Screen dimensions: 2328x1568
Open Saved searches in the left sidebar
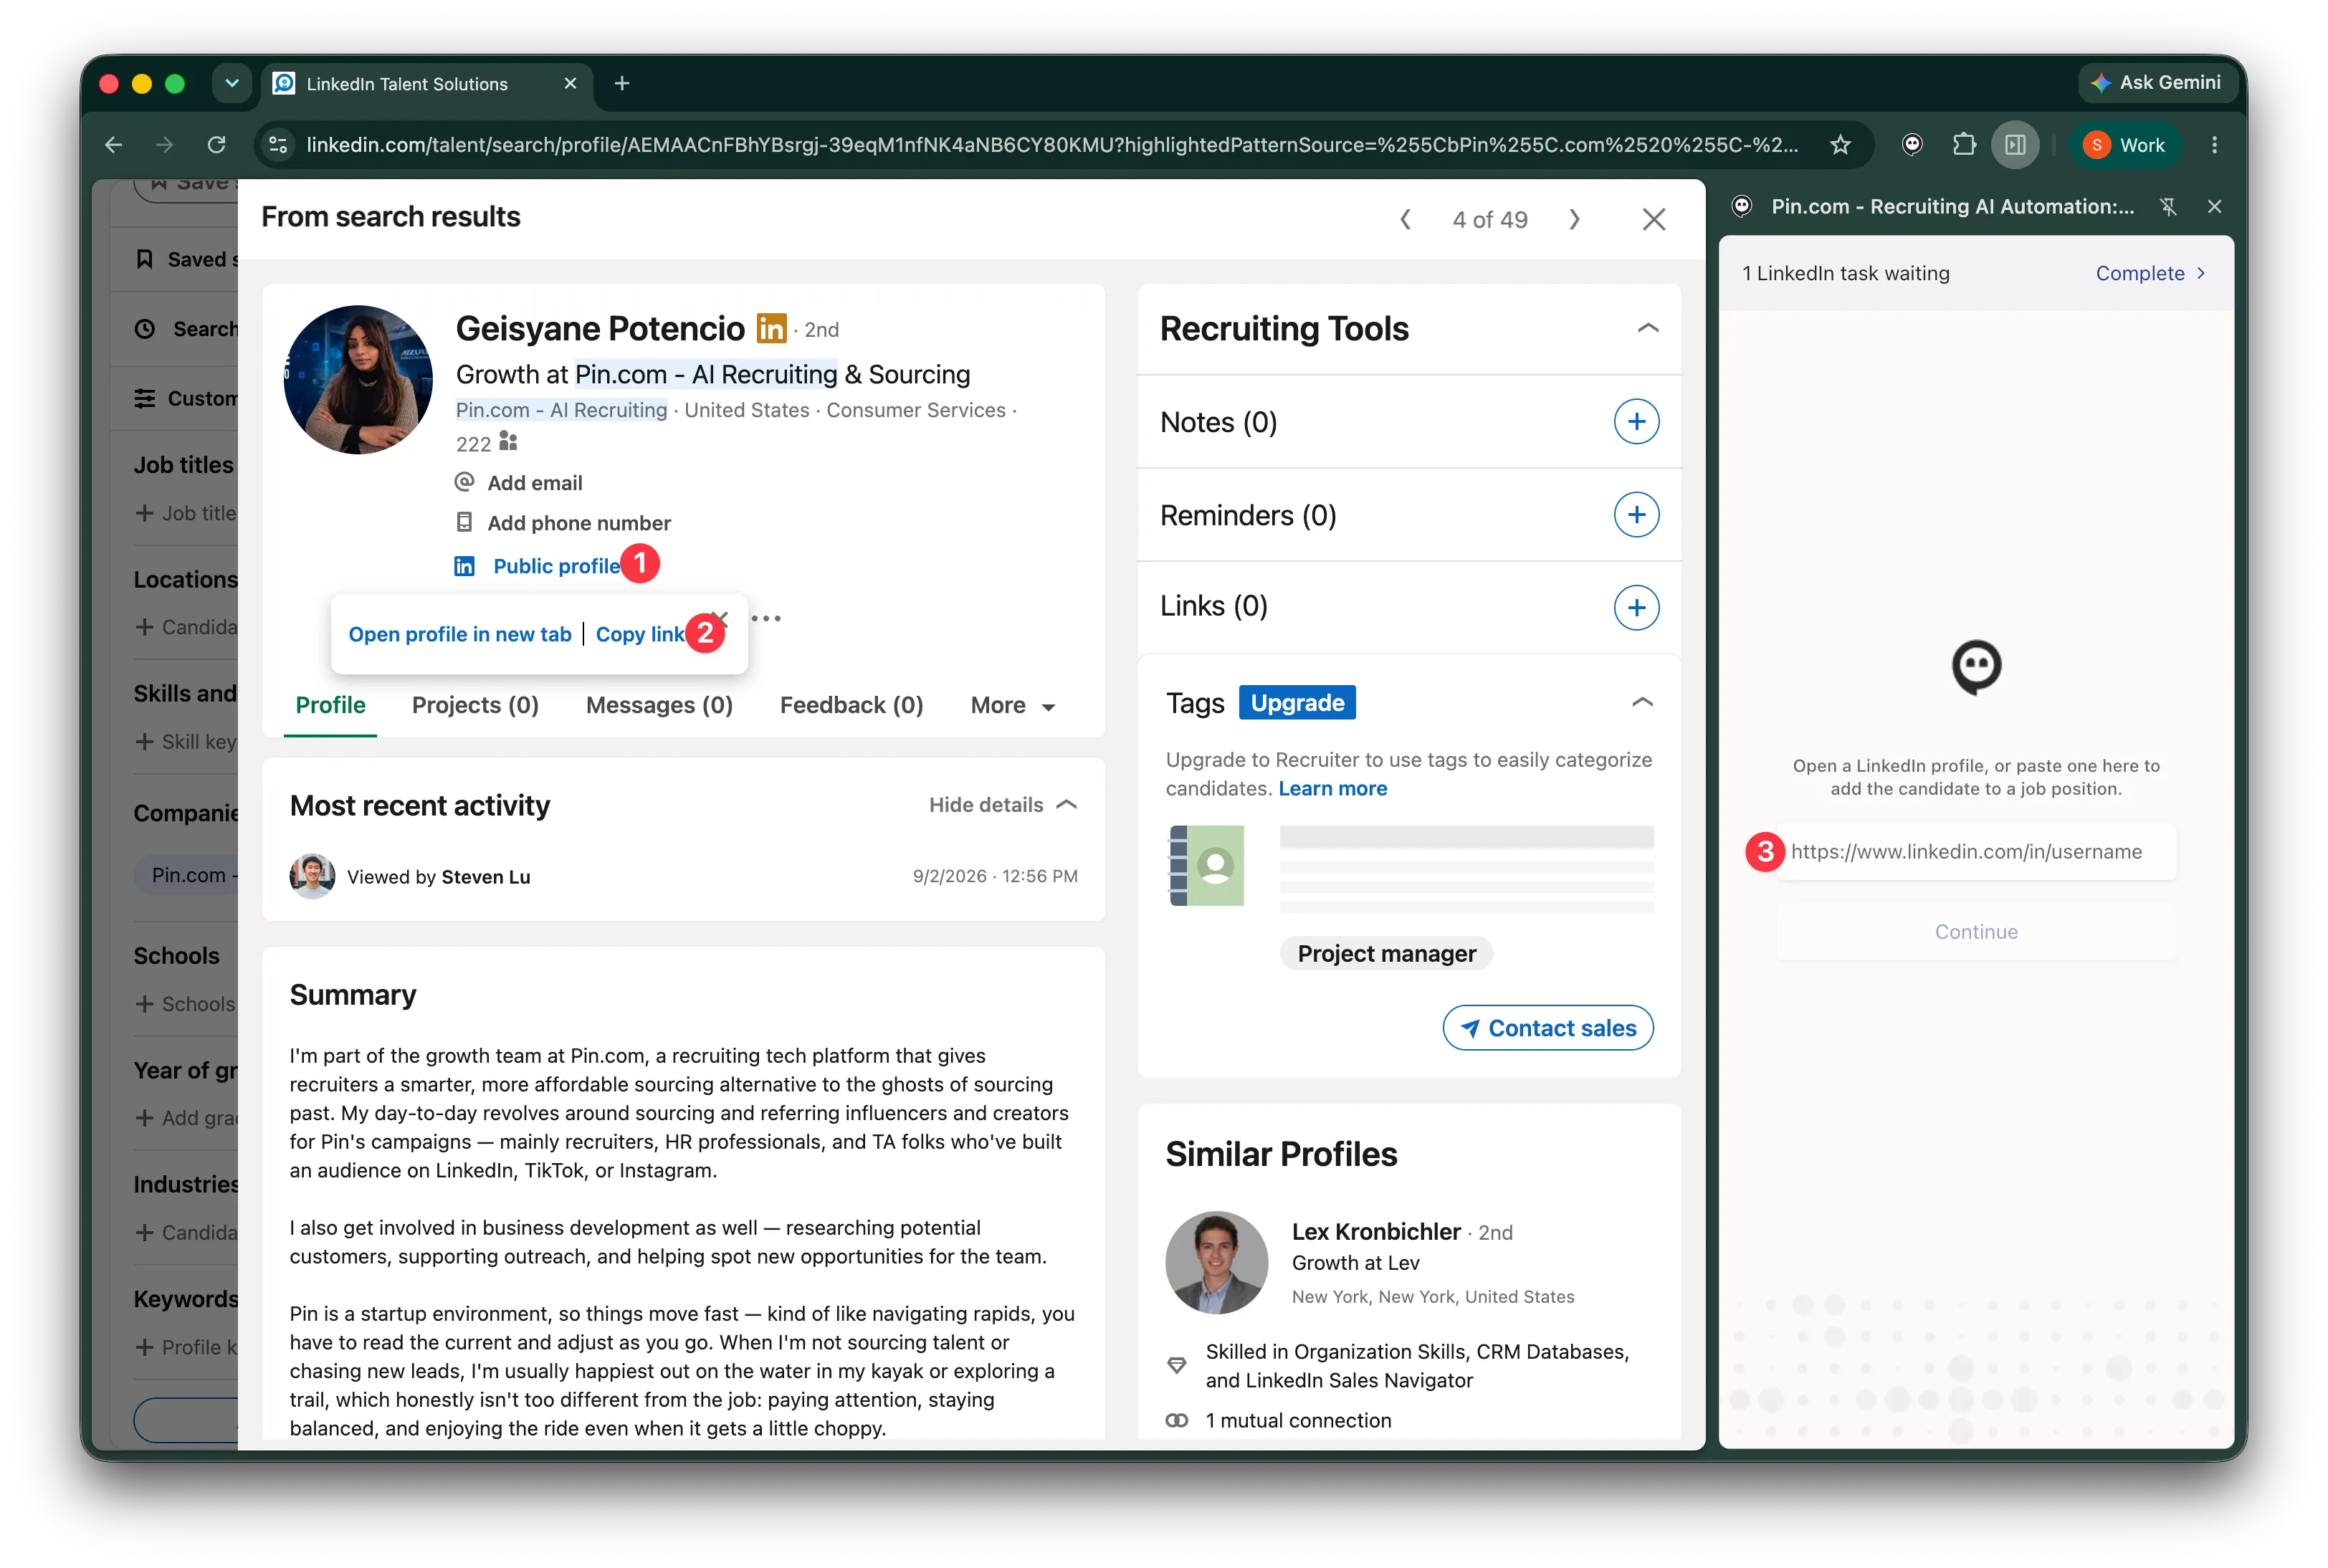(x=187, y=260)
